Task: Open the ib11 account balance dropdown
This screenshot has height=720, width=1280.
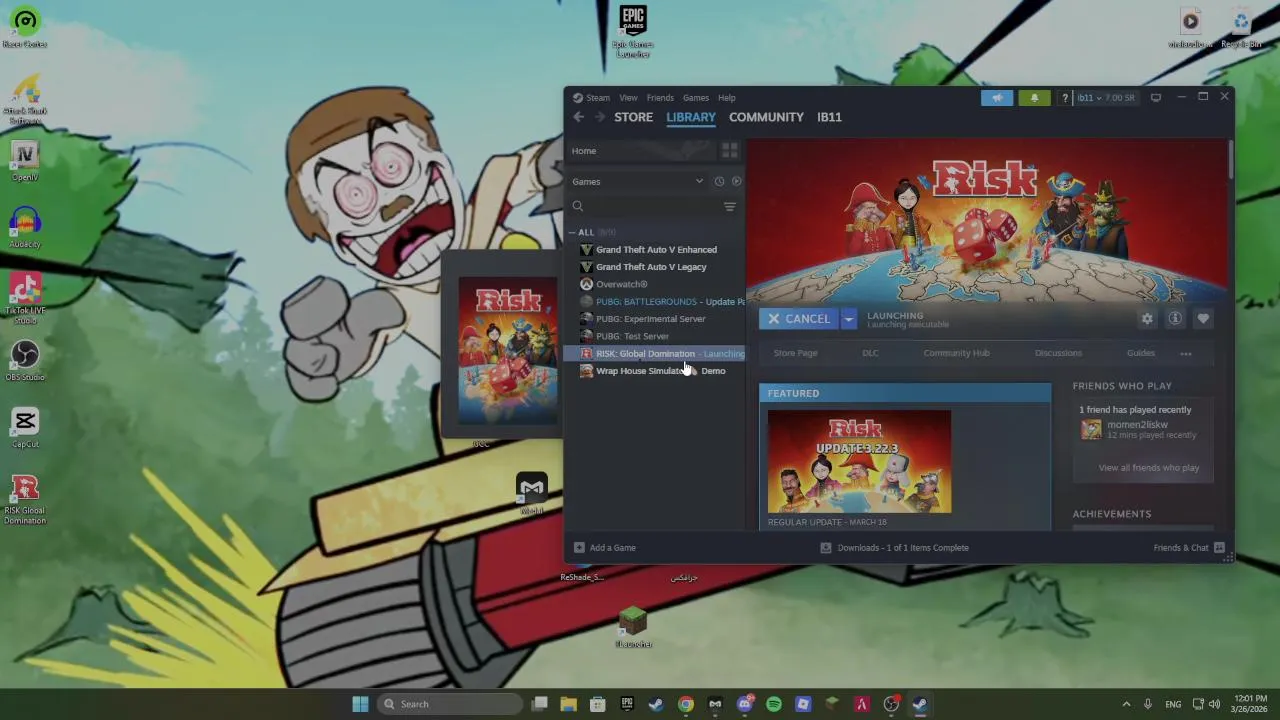Action: click(1106, 98)
